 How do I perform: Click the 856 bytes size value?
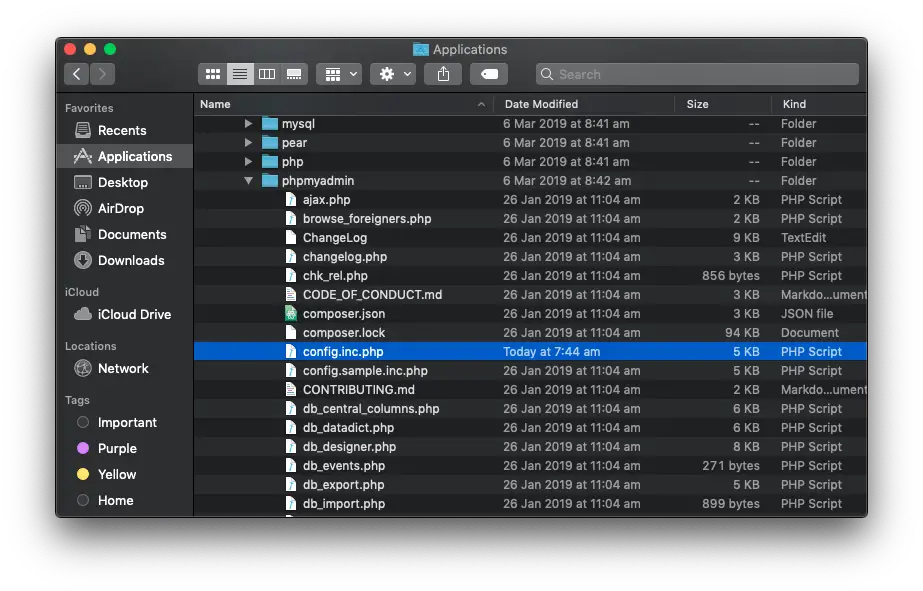(x=731, y=275)
